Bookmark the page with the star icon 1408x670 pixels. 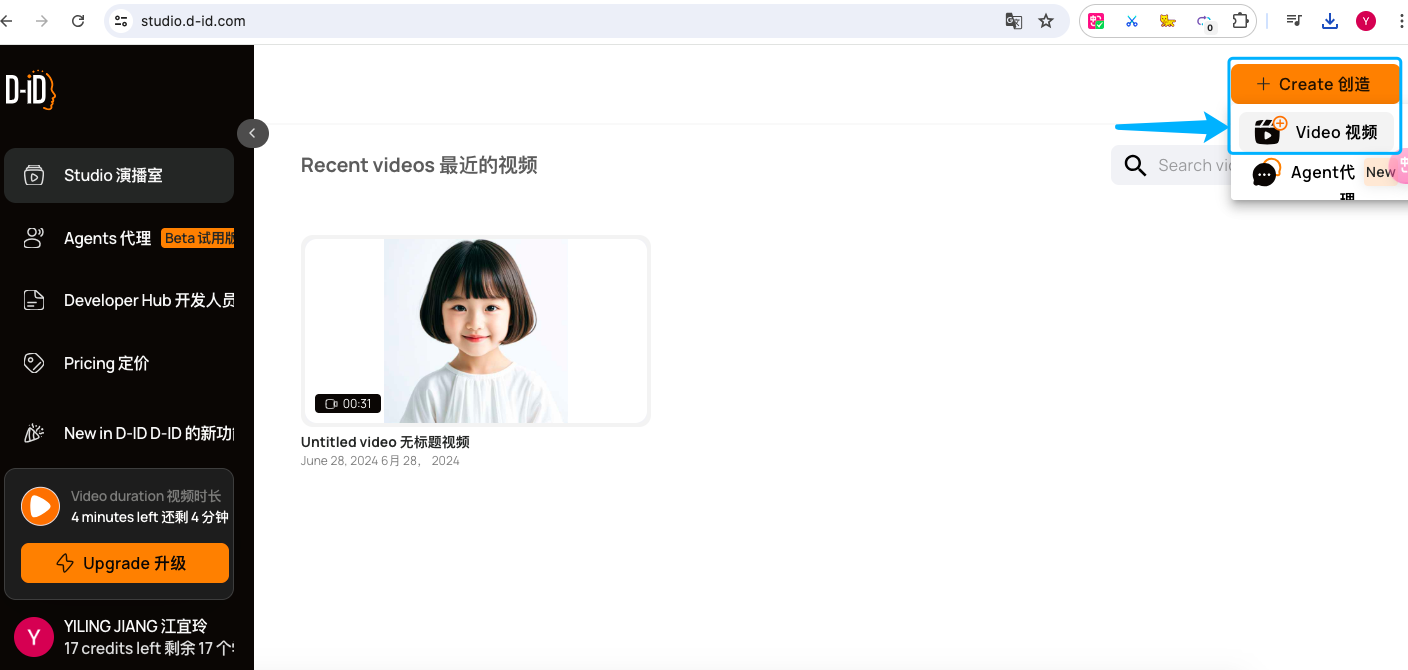(x=1046, y=21)
